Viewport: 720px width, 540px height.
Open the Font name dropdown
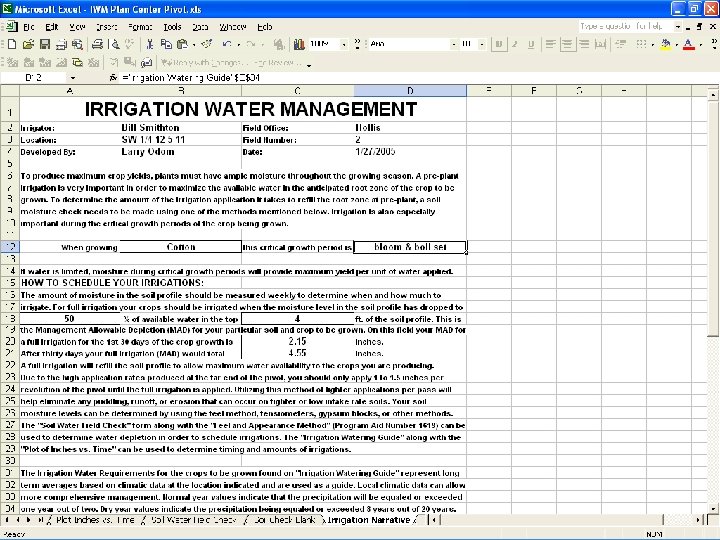coord(454,45)
